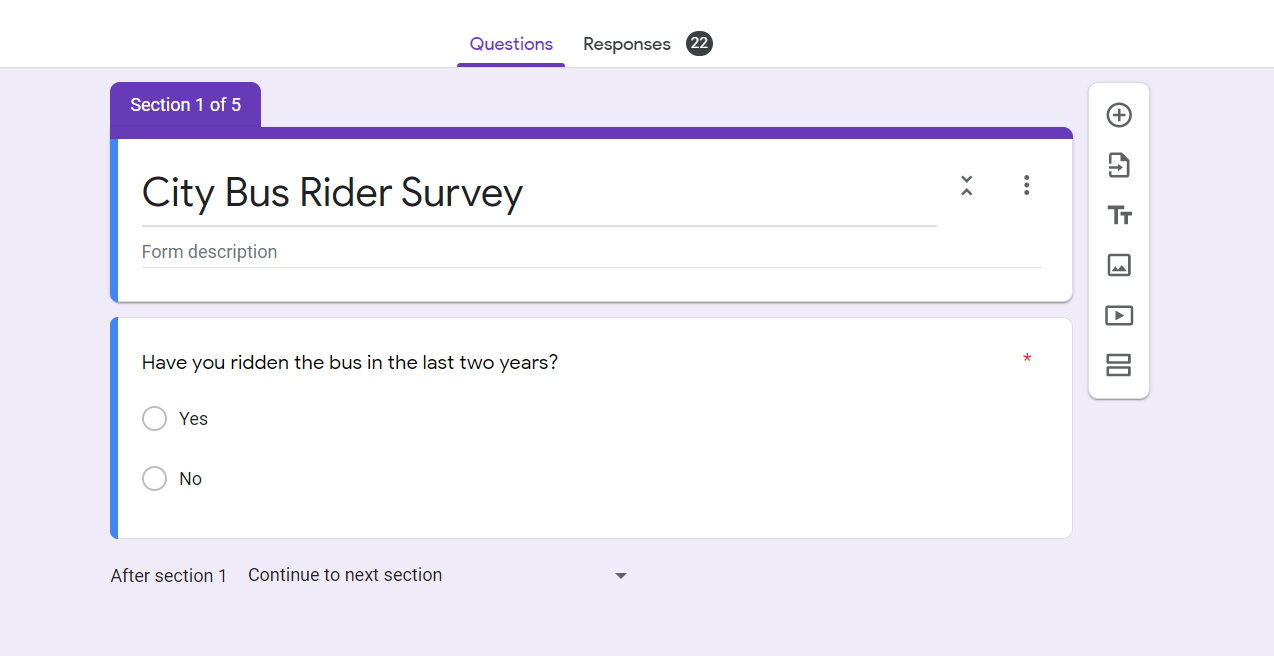Viewport: 1274px width, 656px height.
Task: Click the Add section icon
Action: pyautogui.click(x=1118, y=365)
